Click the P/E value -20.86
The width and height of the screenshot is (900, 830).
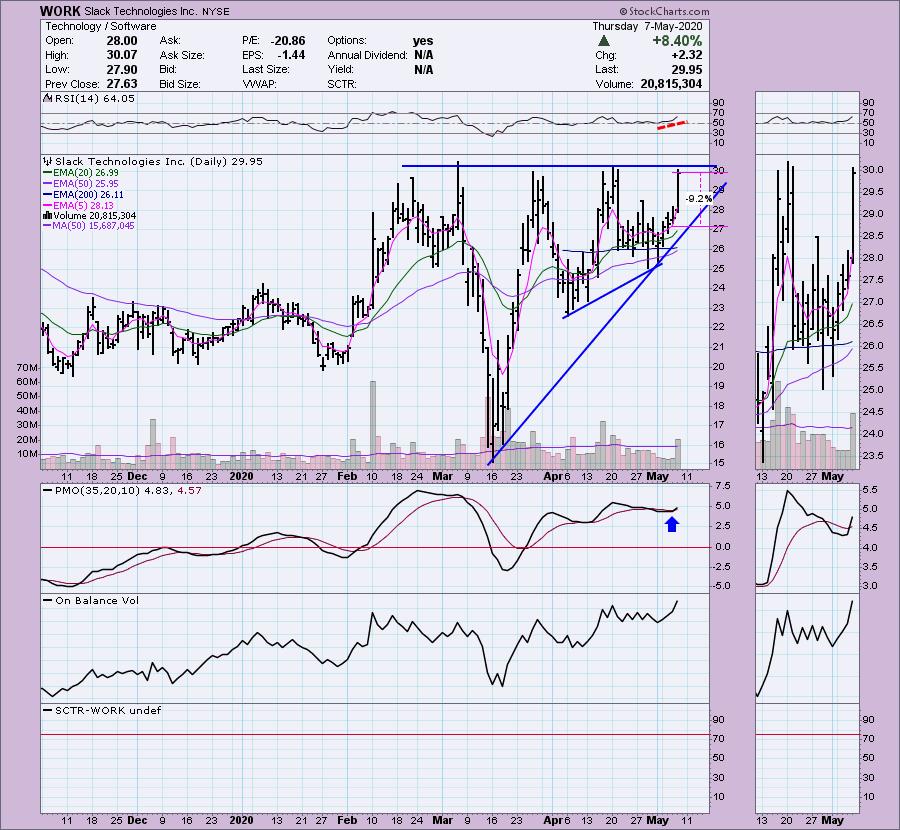tap(288, 41)
